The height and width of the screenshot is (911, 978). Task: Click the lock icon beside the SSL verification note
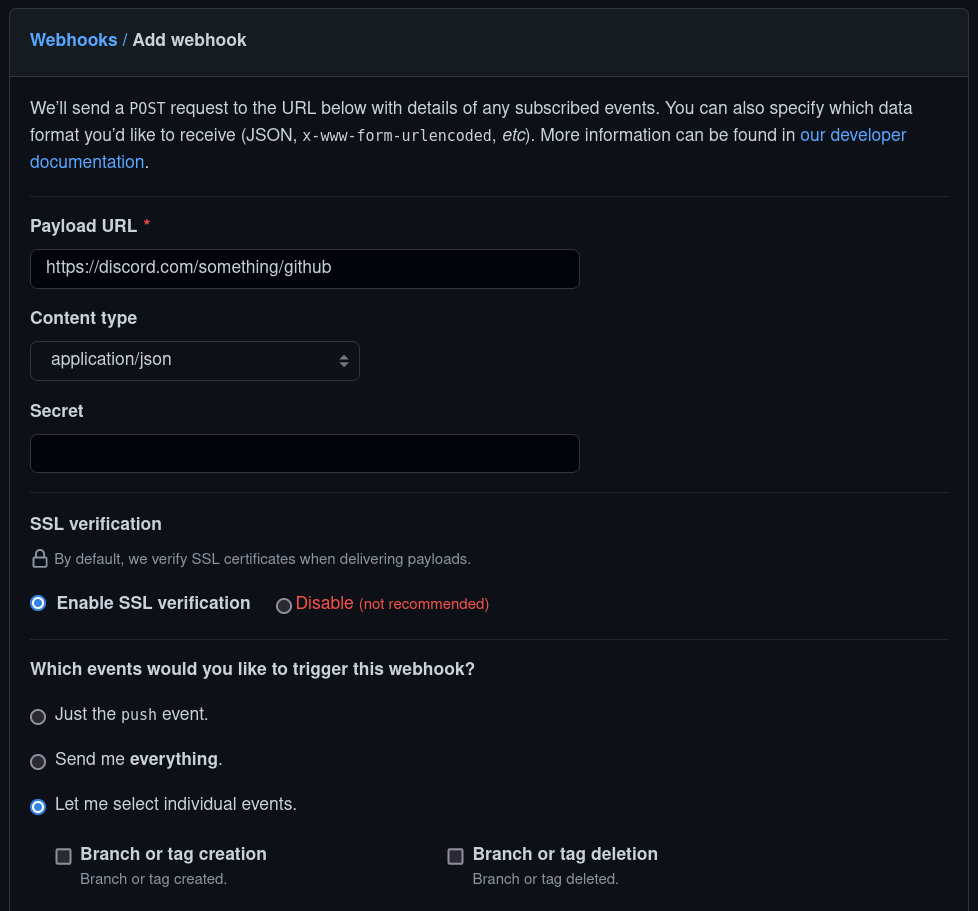38,558
